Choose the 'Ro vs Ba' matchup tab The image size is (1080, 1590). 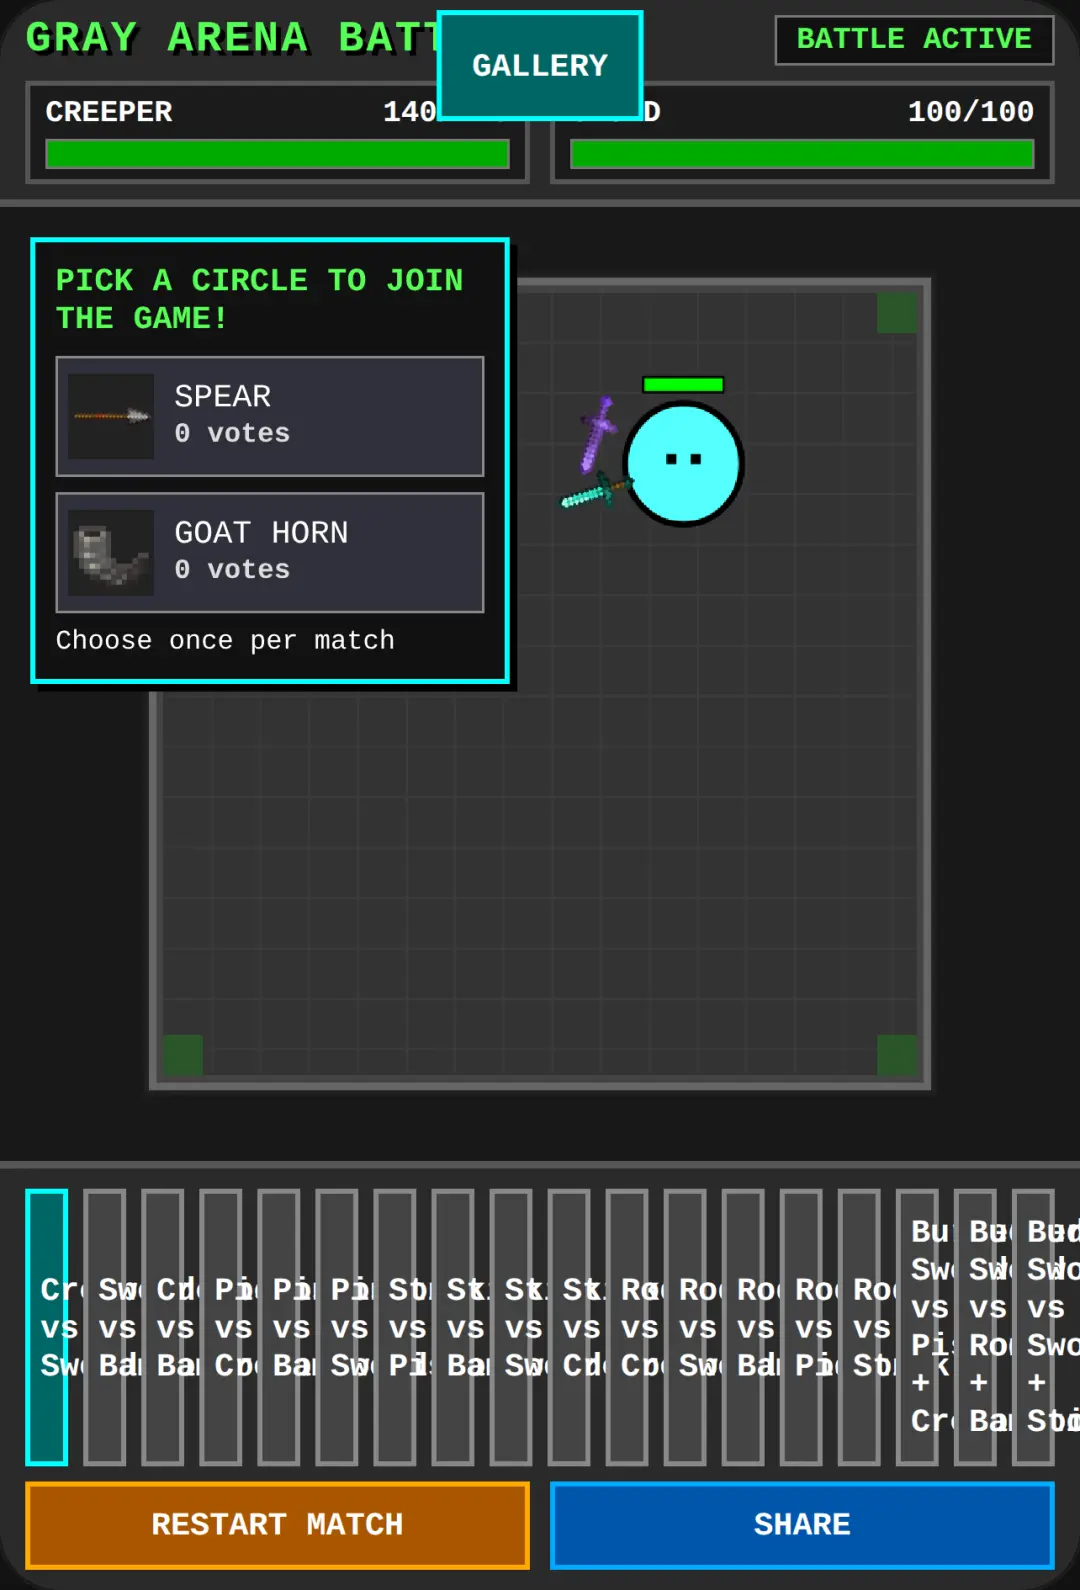click(x=743, y=1327)
